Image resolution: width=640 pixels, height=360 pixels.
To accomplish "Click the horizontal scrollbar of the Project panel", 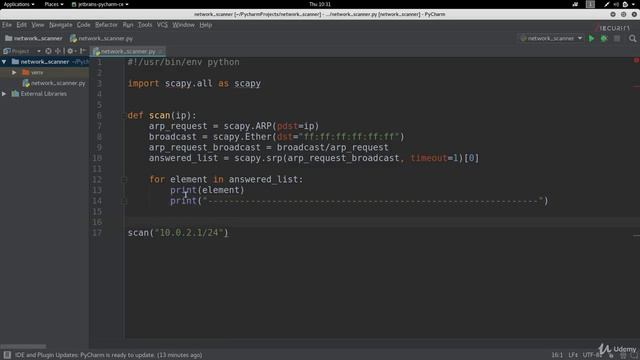I will click(x=23, y=346).
